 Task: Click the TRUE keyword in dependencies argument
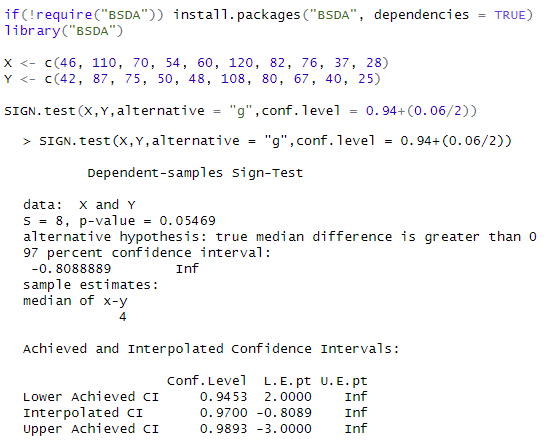pos(510,15)
